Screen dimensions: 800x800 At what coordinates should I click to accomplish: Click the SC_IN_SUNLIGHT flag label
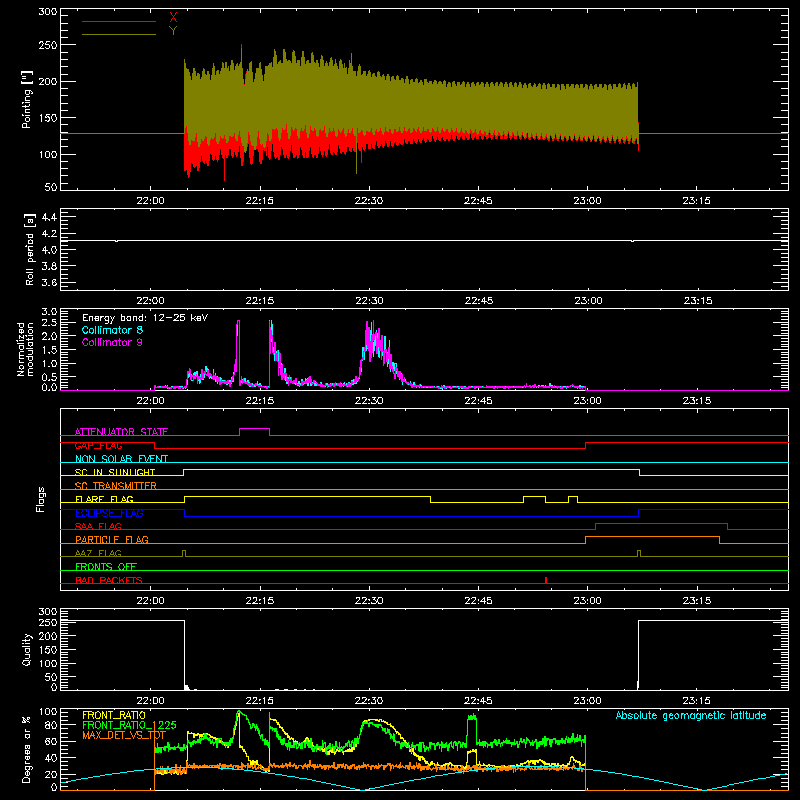115,472
